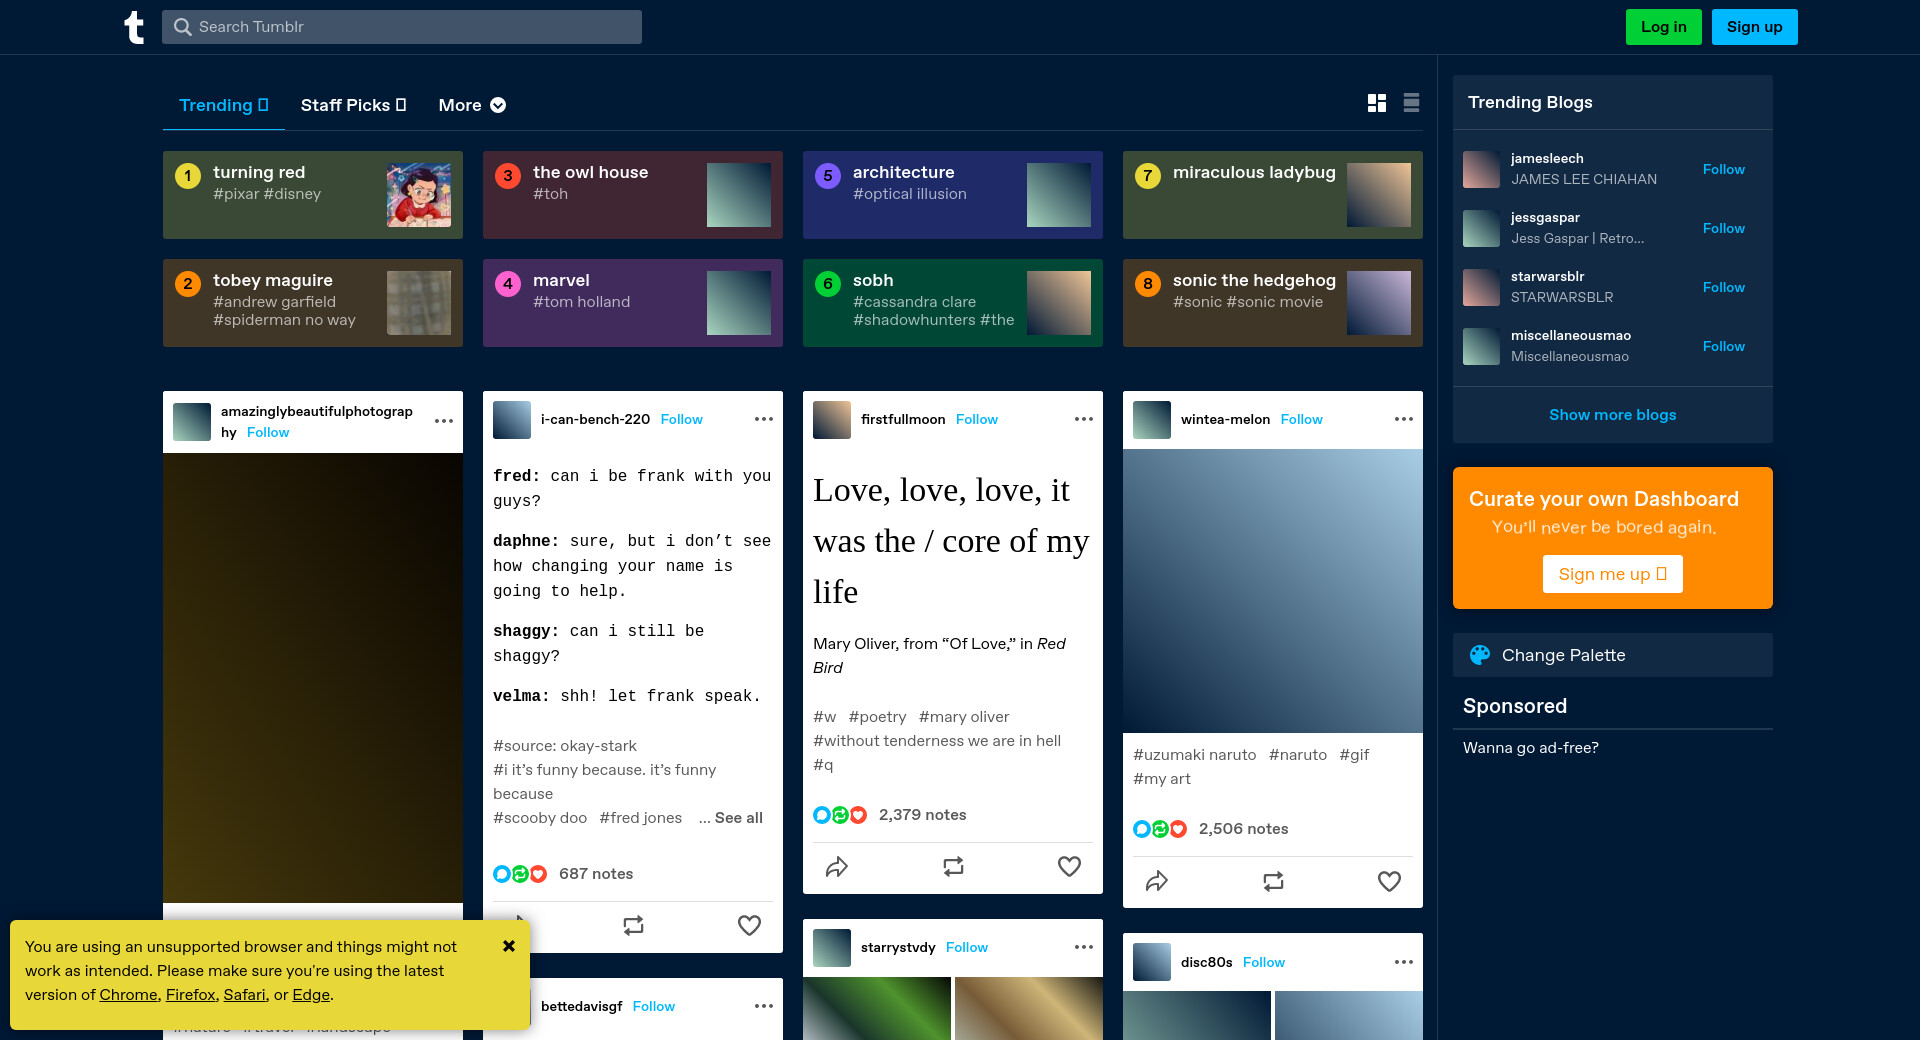This screenshot has width=1920, height=1040.
Task: Open the miraculous ladybug trending topic
Action: (1273, 195)
